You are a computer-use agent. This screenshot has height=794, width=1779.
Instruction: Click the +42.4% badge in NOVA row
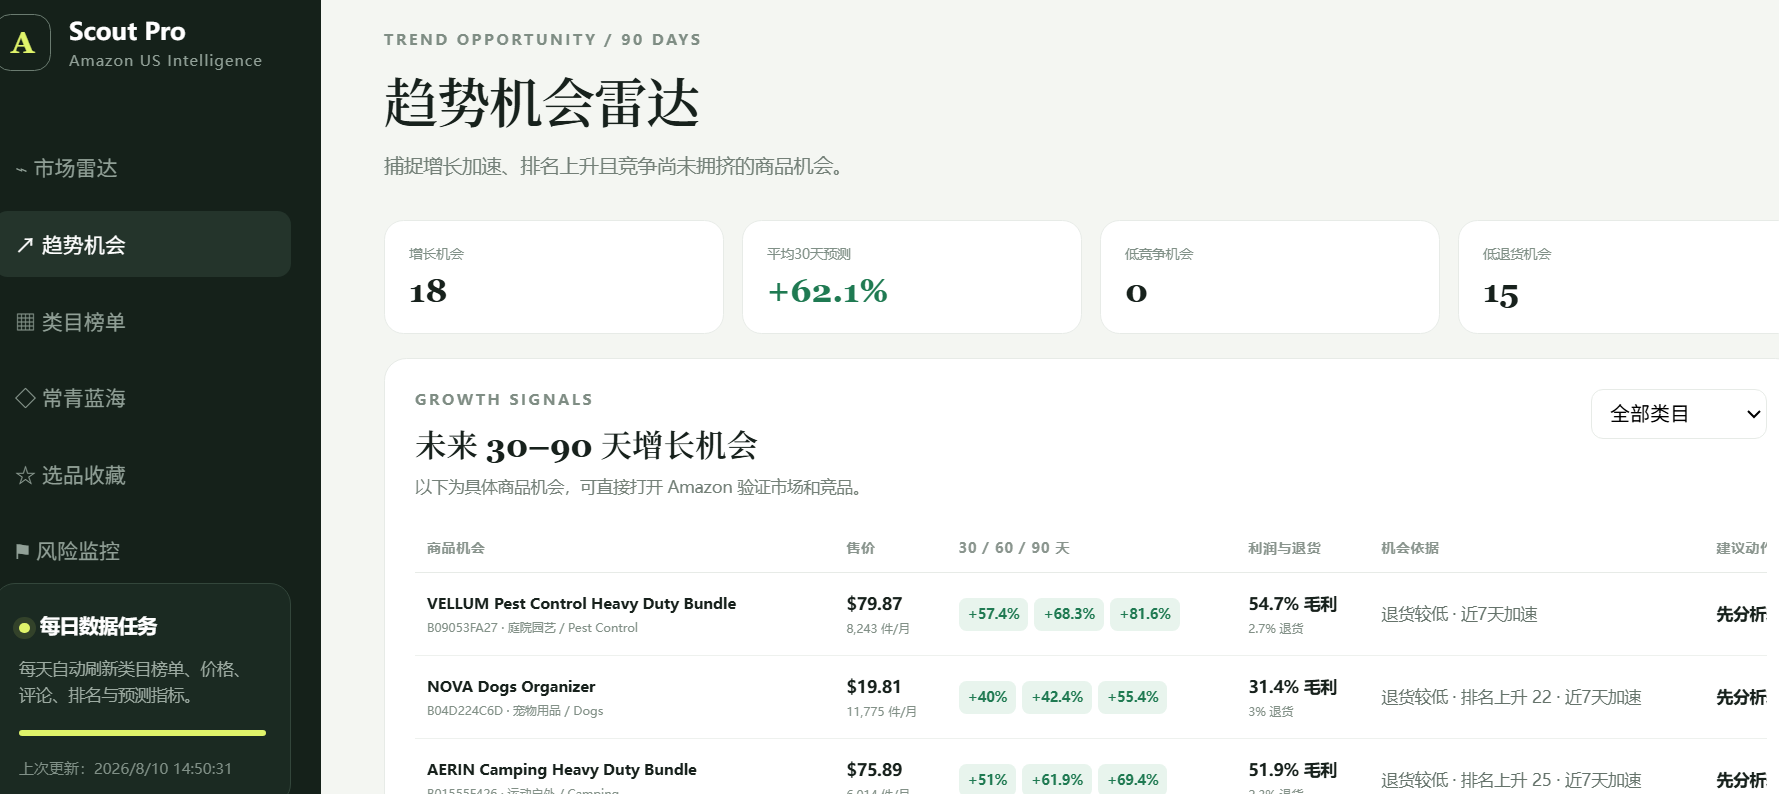coord(1057,697)
